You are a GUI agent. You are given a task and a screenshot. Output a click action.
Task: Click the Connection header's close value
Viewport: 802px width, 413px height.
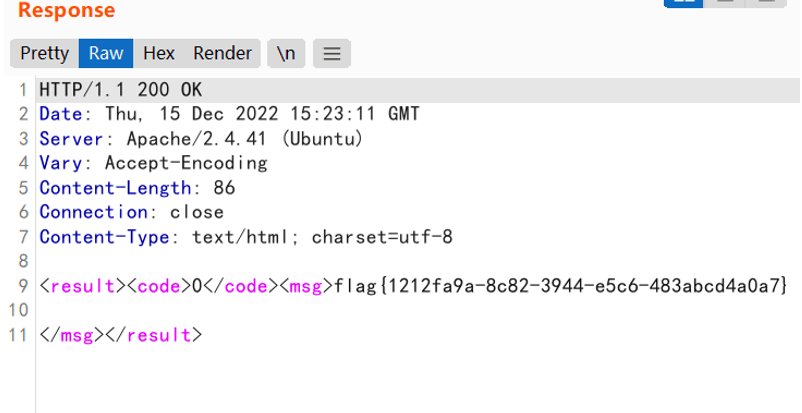click(197, 212)
